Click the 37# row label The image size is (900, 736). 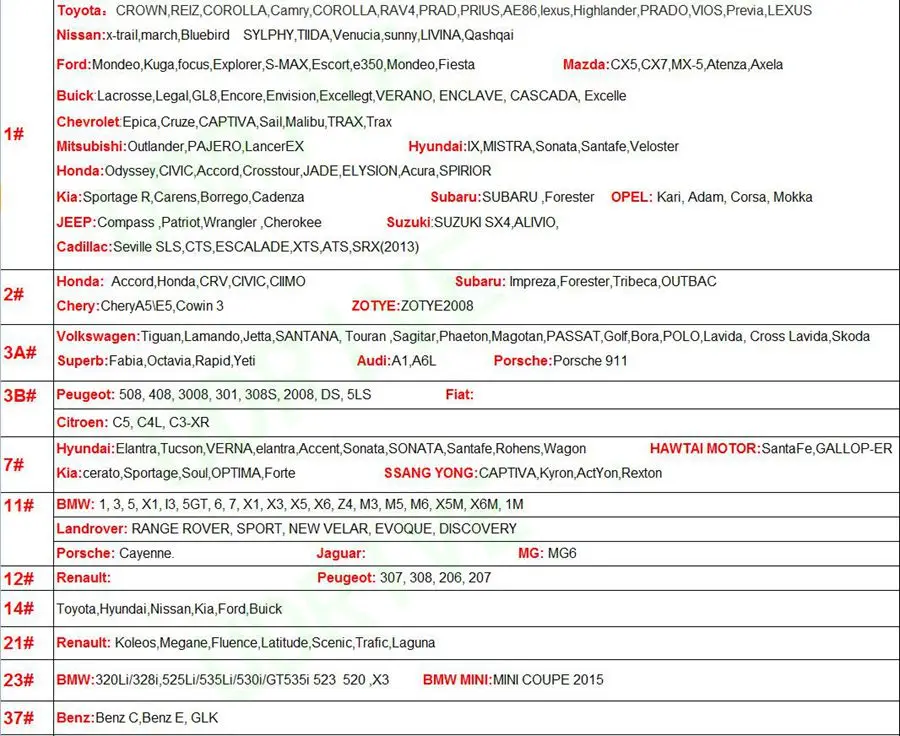coord(18,718)
